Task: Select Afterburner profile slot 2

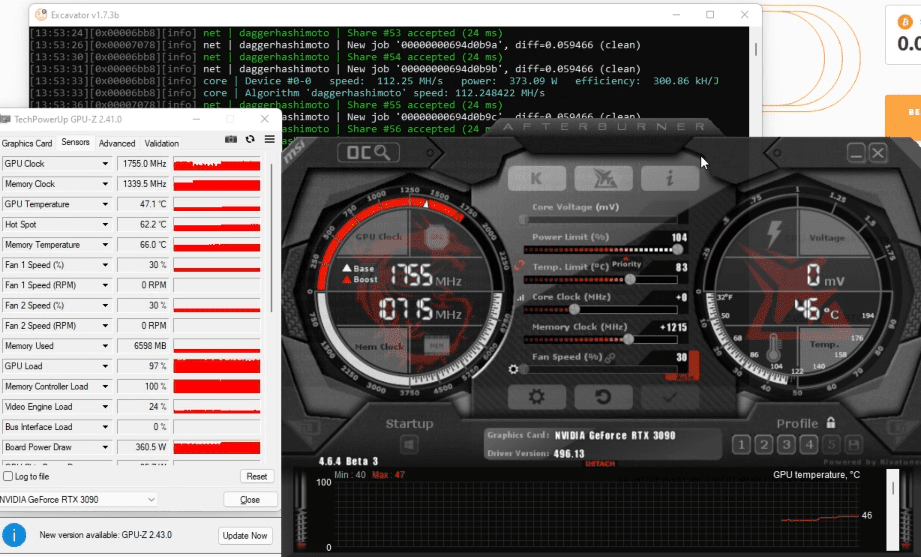Action: point(764,445)
